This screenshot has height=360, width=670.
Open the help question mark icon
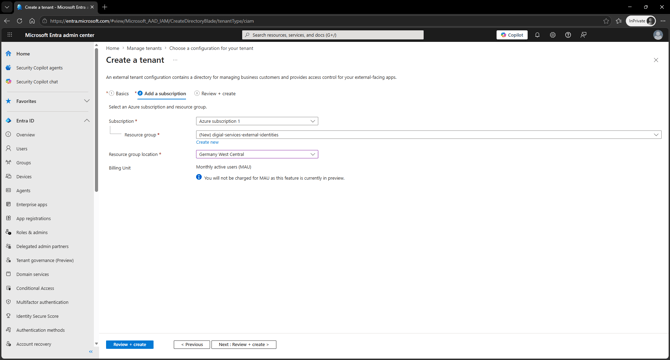click(568, 35)
